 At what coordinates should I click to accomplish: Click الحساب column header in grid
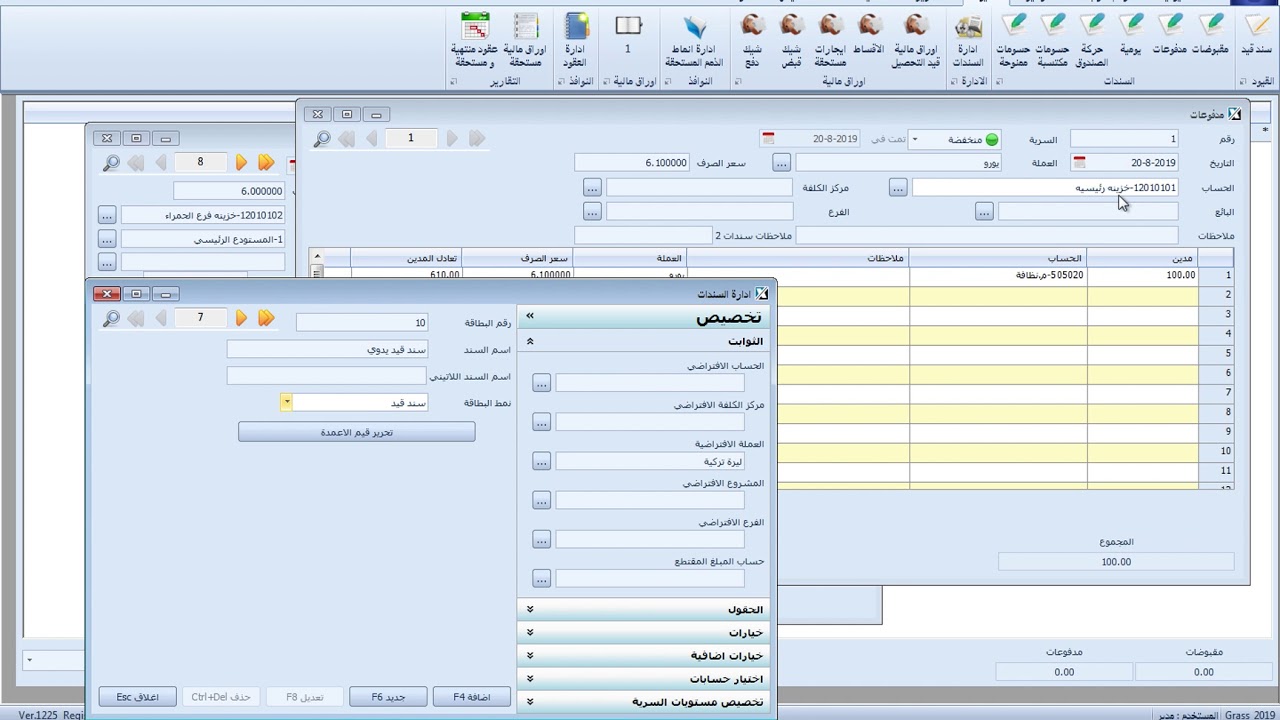(x=998, y=258)
